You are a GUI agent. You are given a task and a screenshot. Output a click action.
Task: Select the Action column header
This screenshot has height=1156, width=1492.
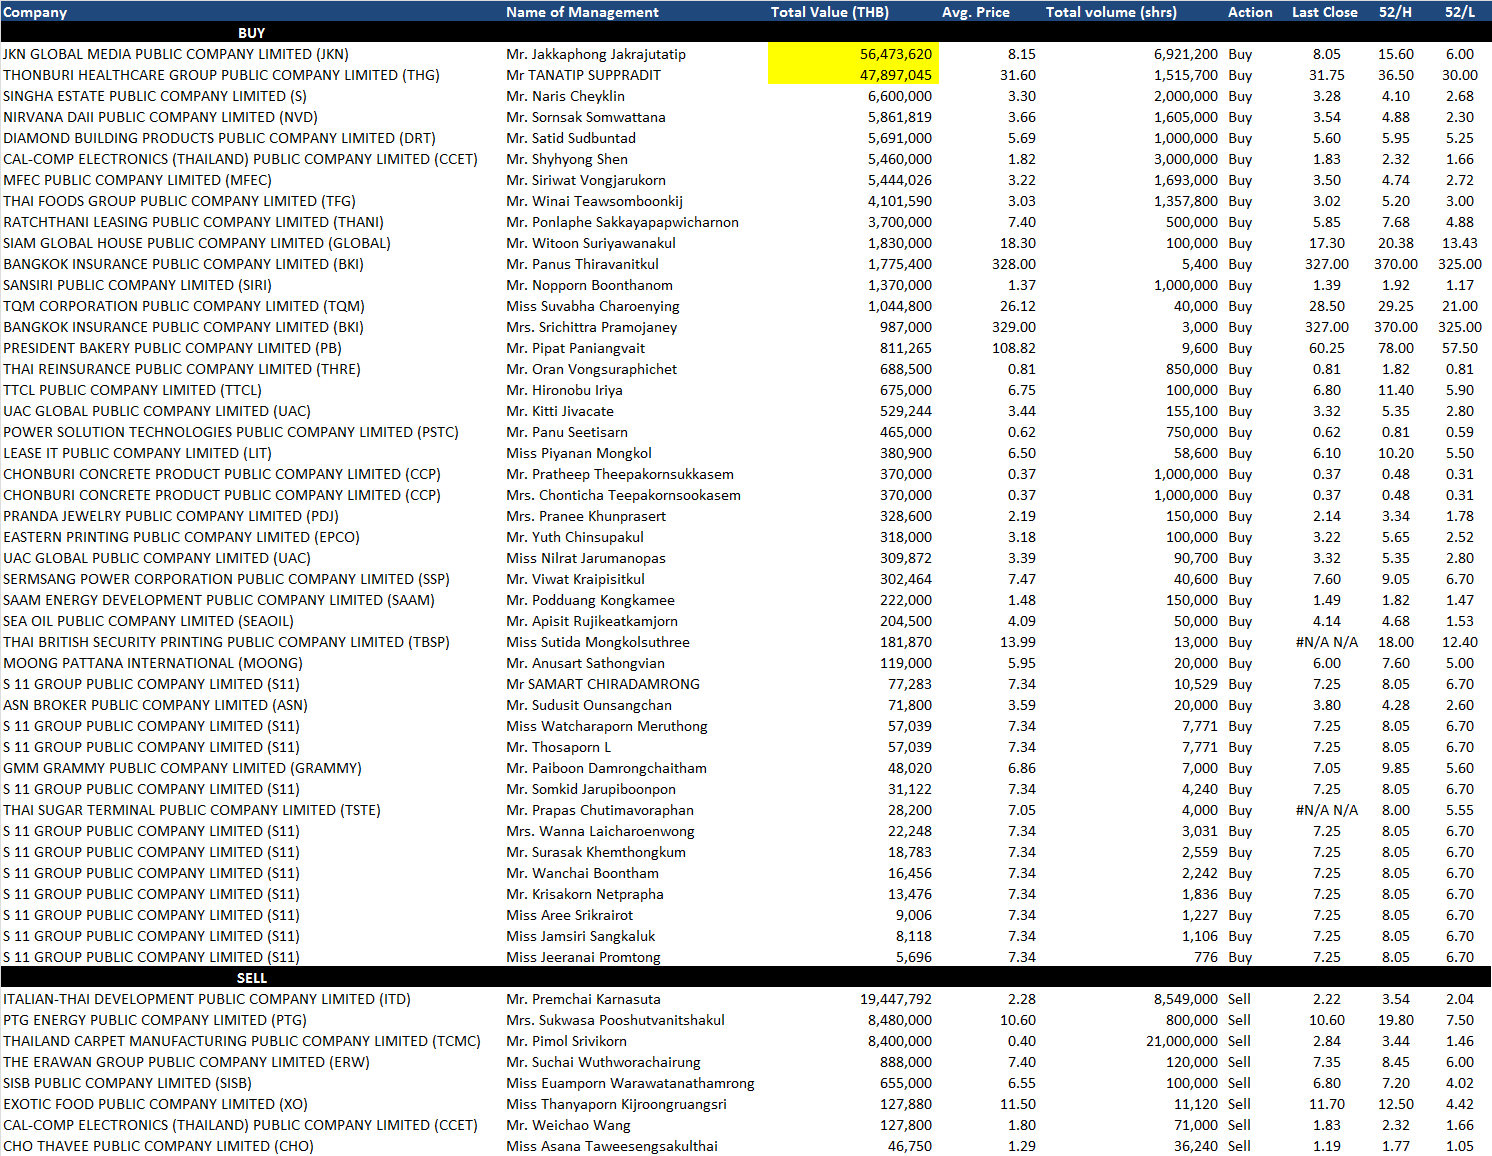click(1250, 12)
